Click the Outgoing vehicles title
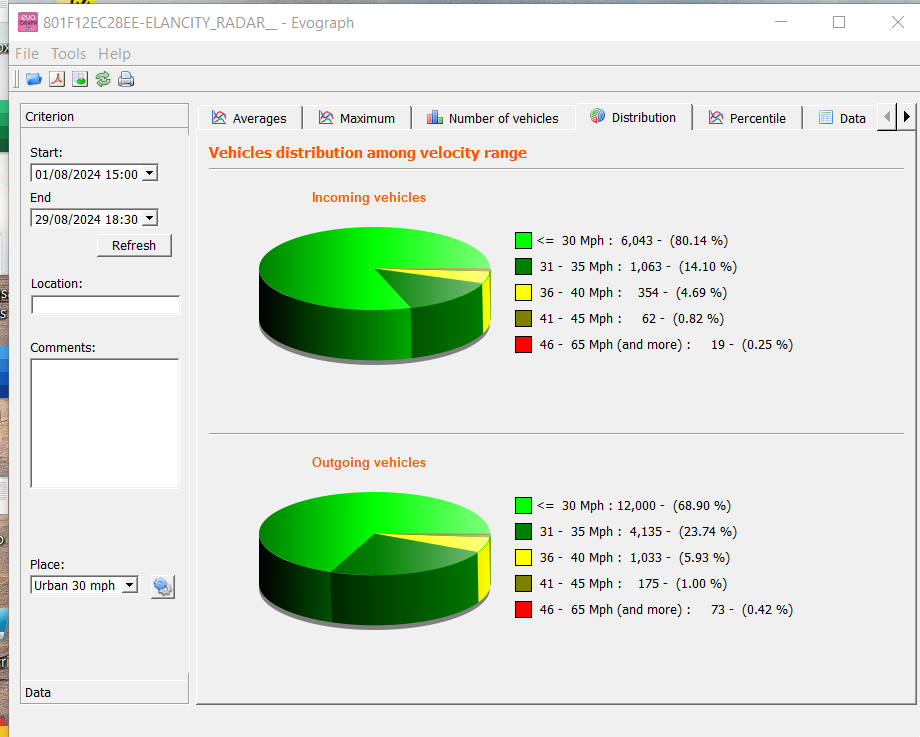The width and height of the screenshot is (920, 737). [x=368, y=462]
